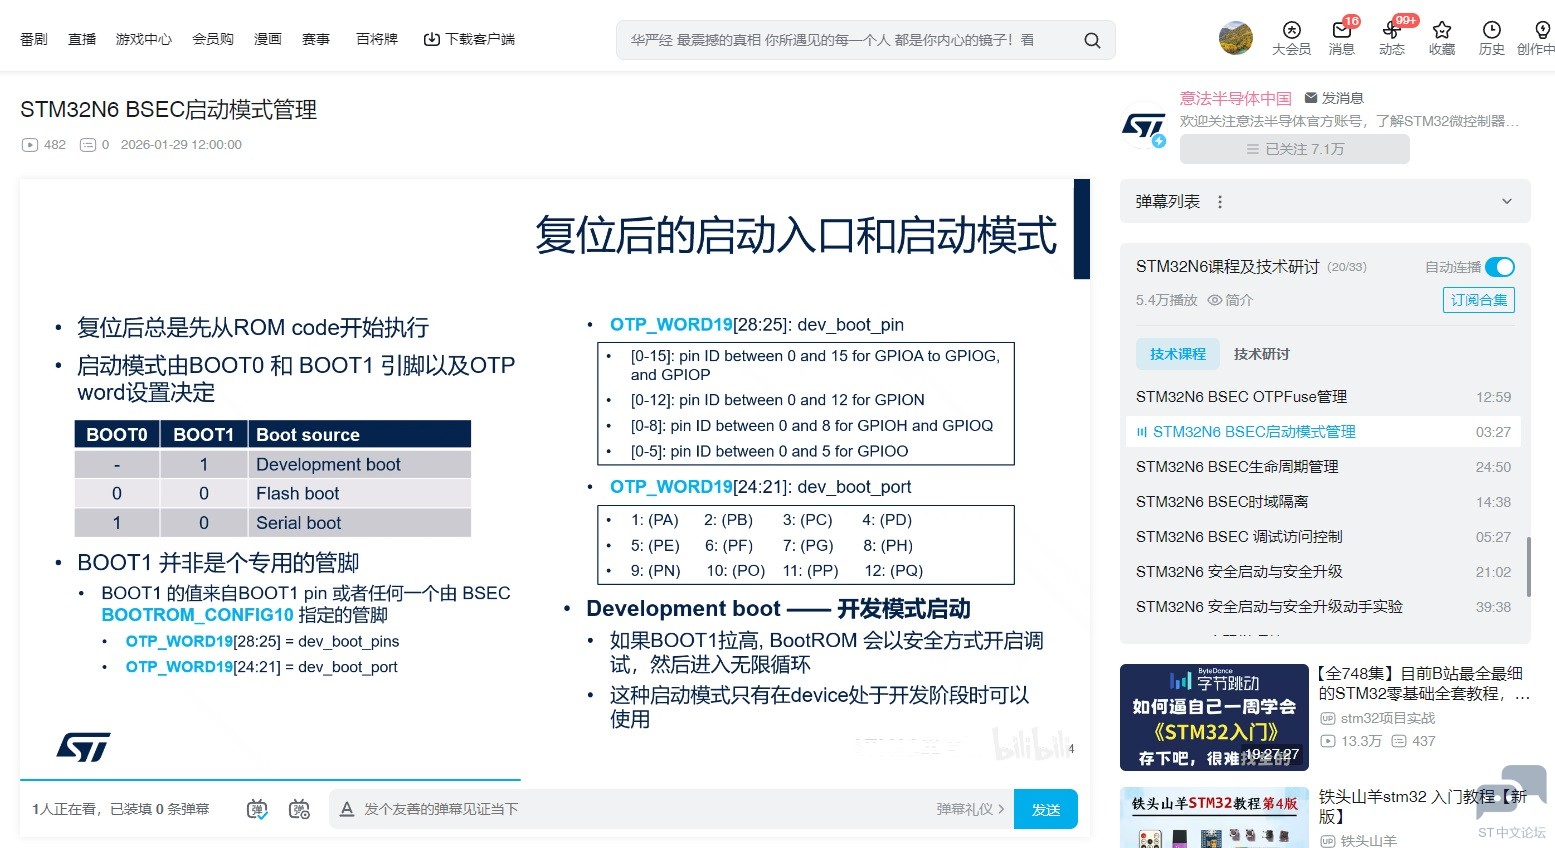
Task: Click publish date 2026-01-29 12:00:00
Action: [x=181, y=145]
